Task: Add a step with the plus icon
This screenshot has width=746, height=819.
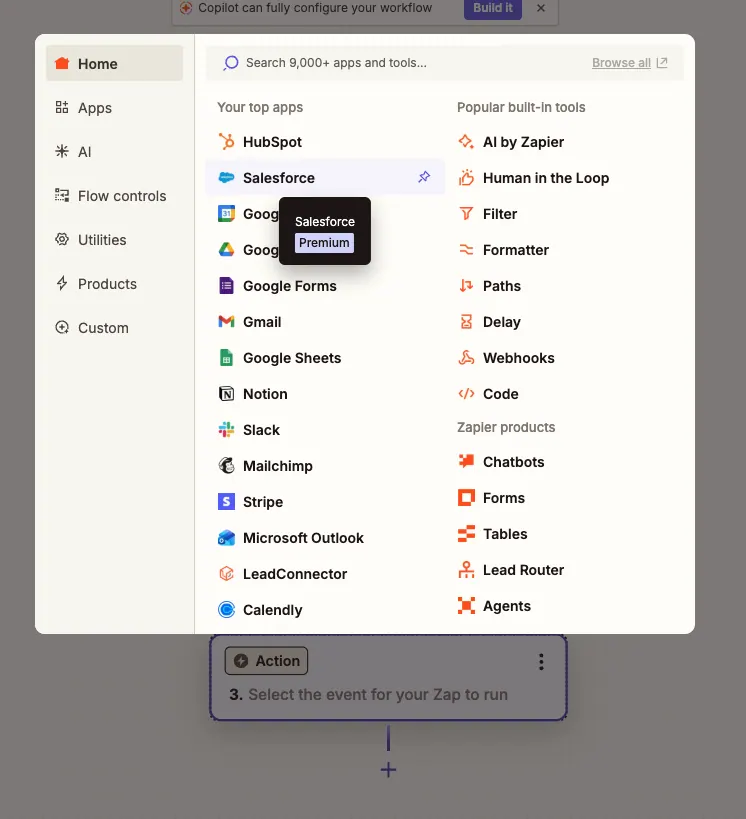Action: [x=388, y=769]
